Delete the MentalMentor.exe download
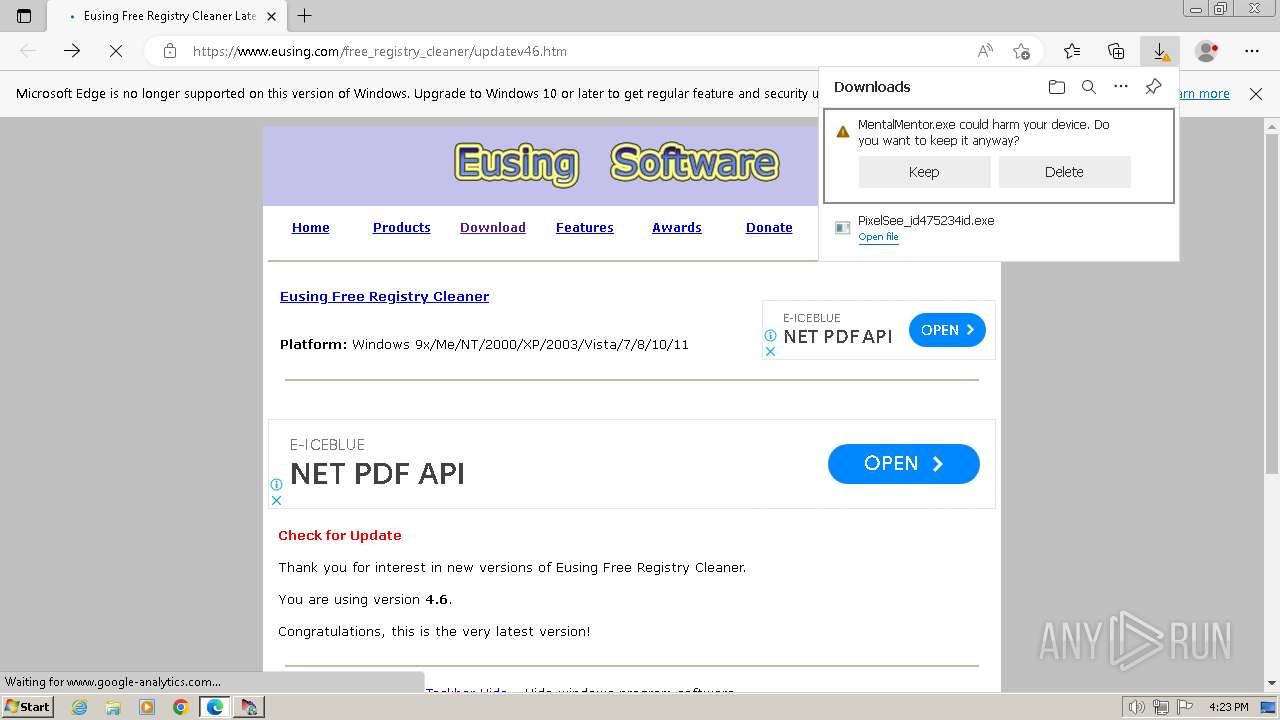 pyautogui.click(x=1064, y=172)
